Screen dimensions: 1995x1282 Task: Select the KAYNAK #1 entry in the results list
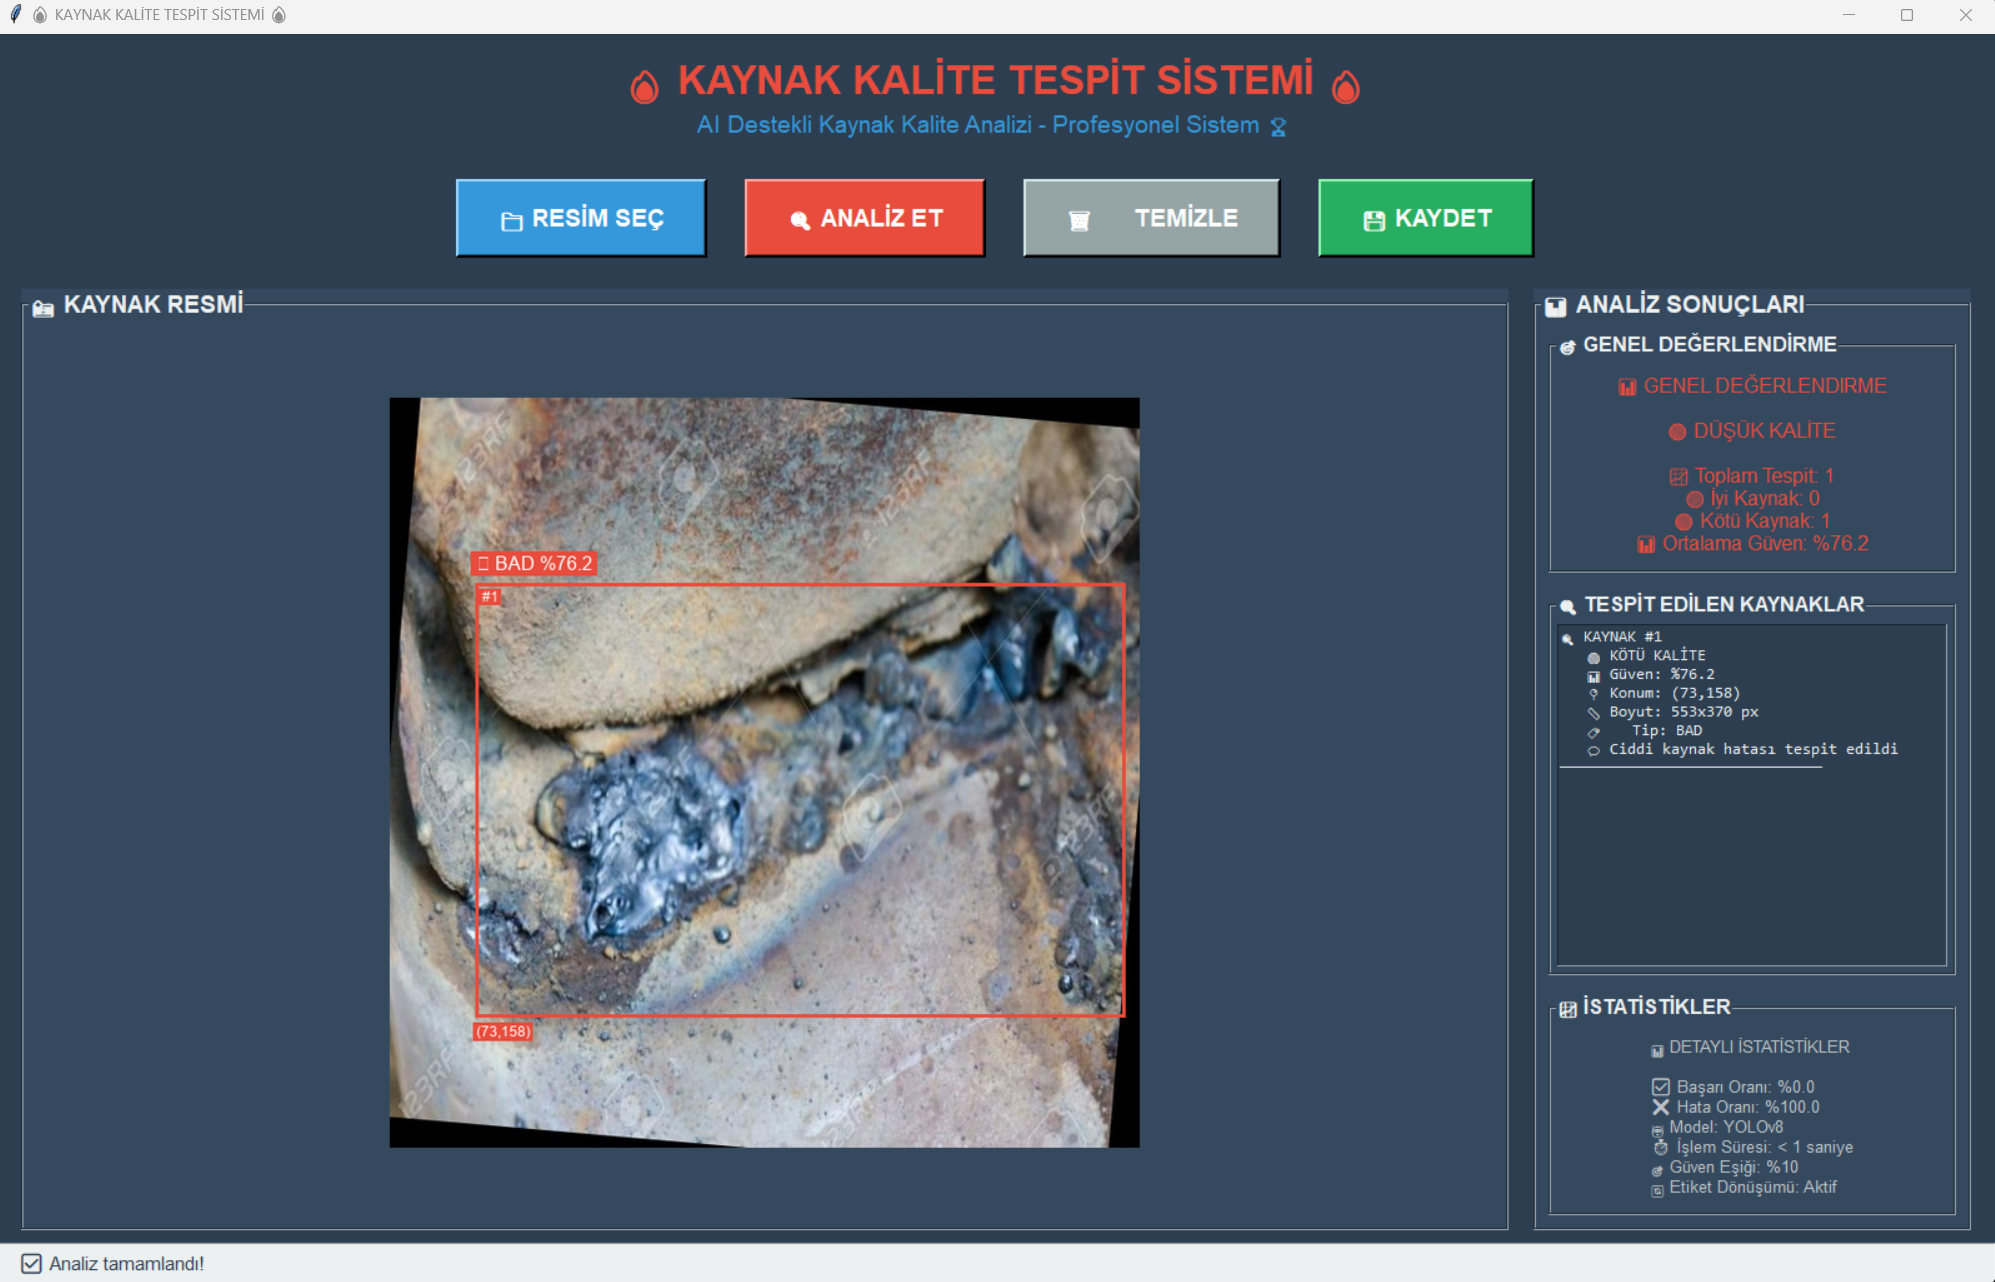pyautogui.click(x=1622, y=637)
